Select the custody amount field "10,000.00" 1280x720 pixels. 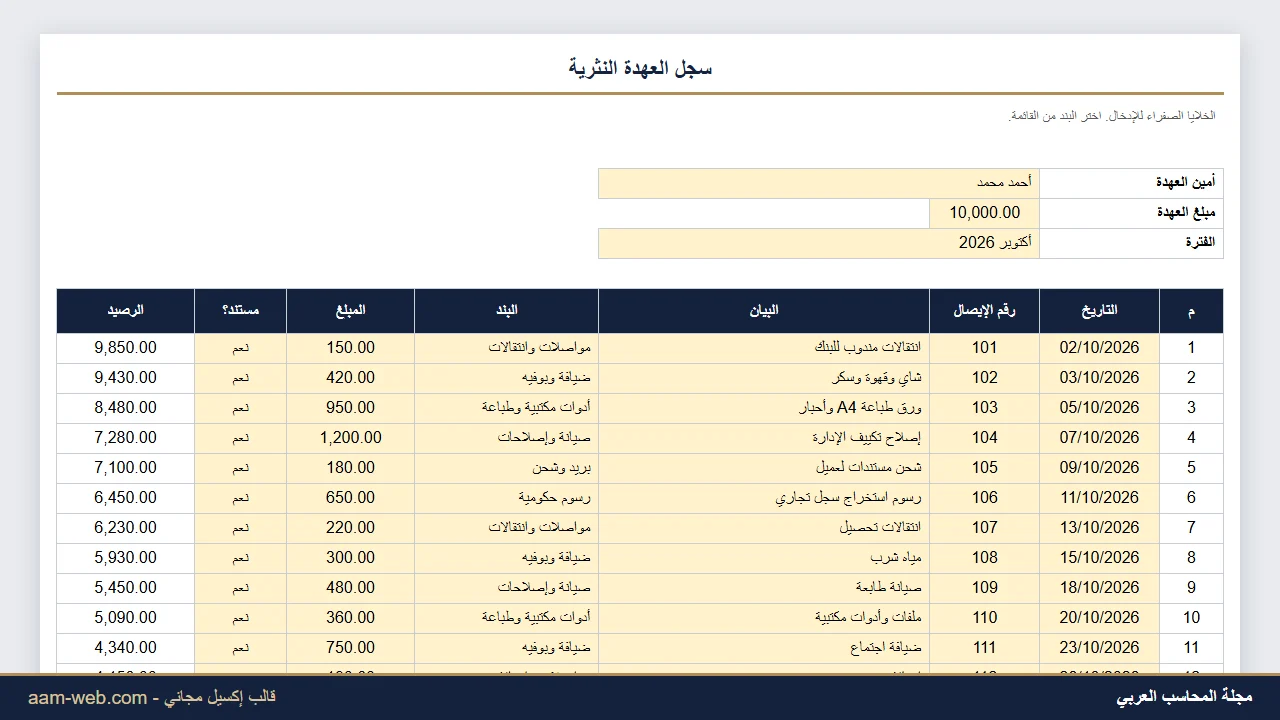click(x=985, y=213)
